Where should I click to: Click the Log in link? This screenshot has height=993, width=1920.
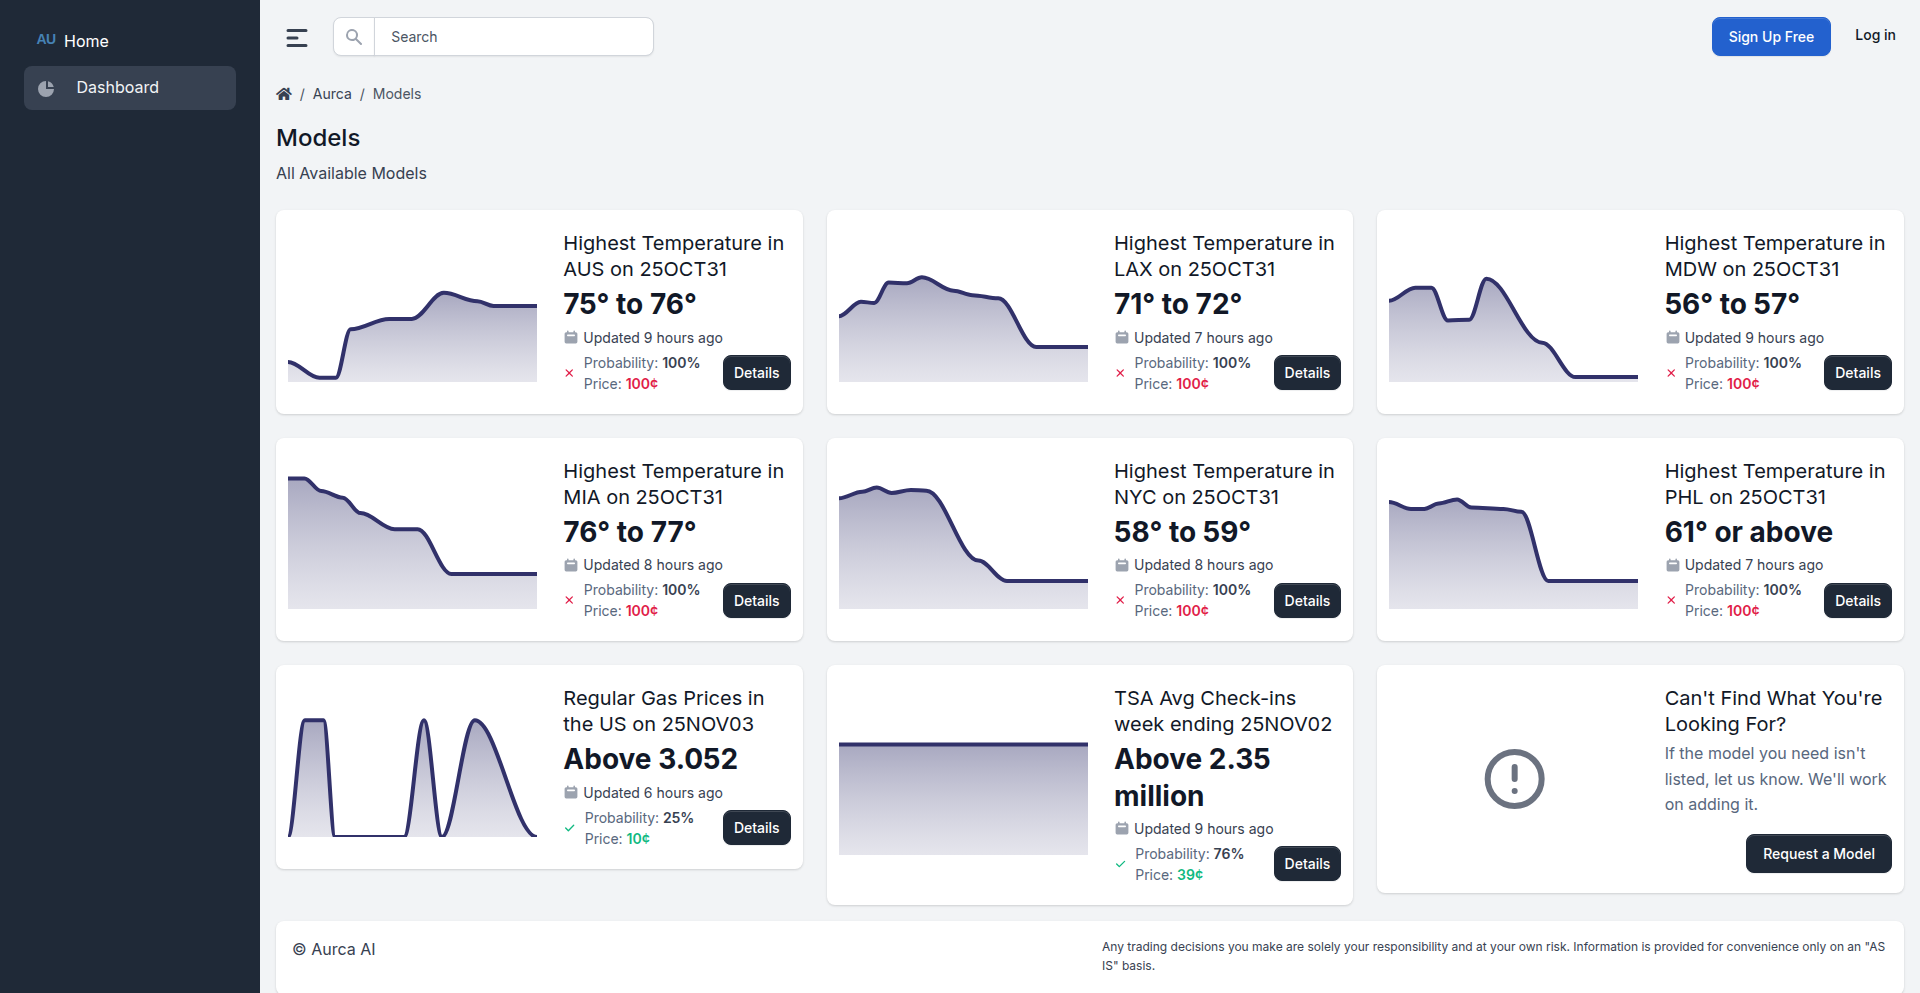pos(1875,35)
